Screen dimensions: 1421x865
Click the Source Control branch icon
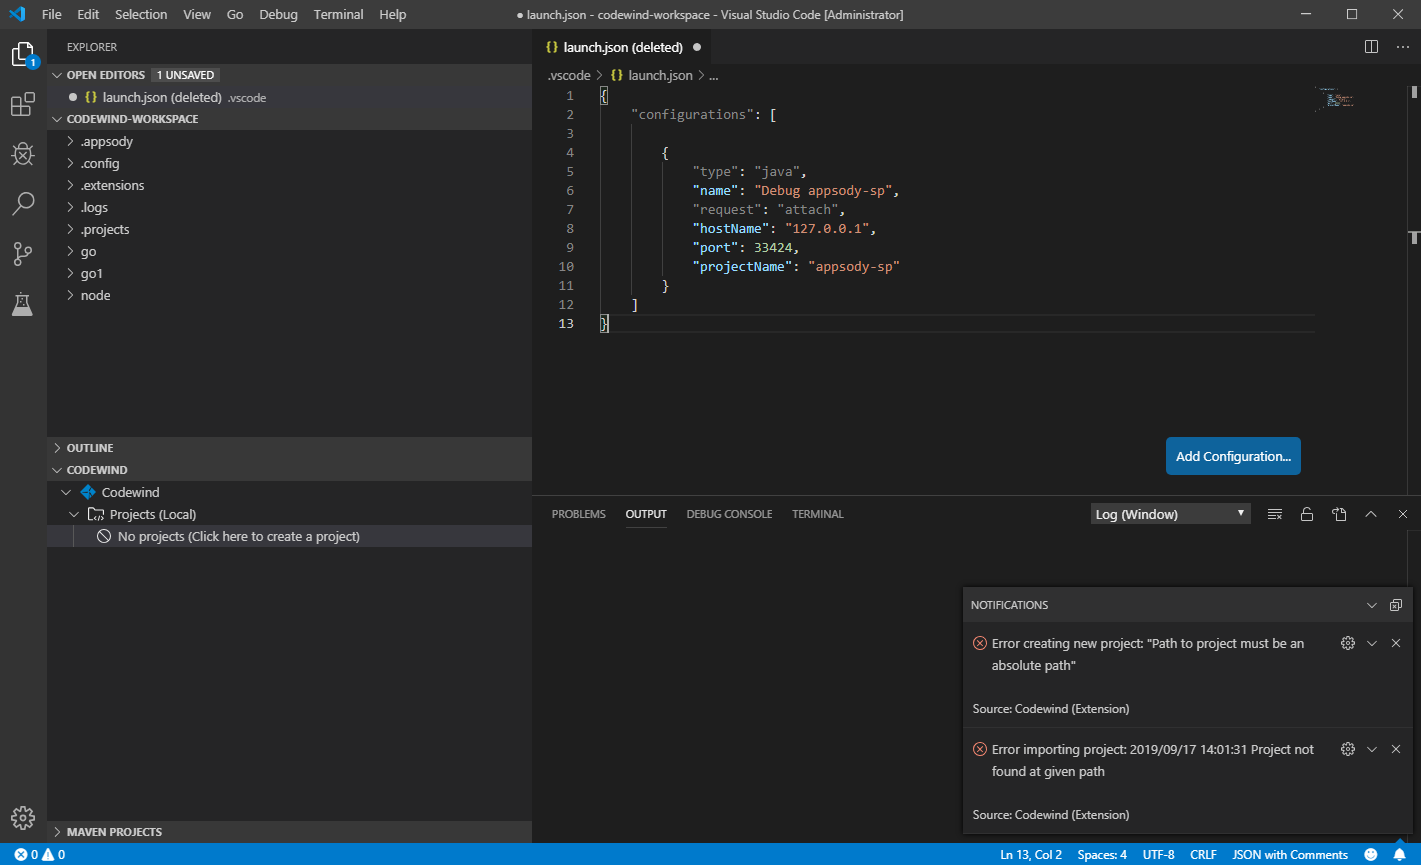(x=22, y=254)
